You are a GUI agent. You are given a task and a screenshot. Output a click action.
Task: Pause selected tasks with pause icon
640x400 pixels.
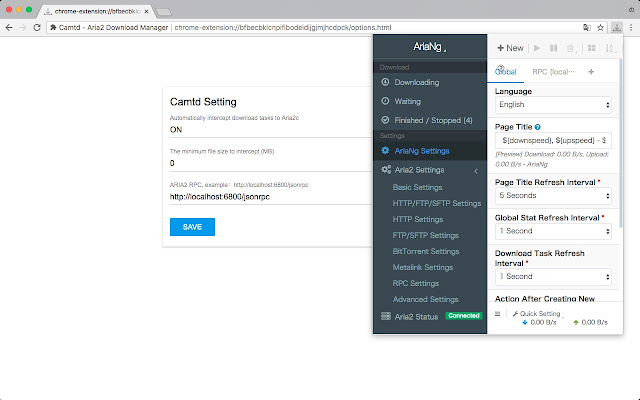tap(553, 48)
